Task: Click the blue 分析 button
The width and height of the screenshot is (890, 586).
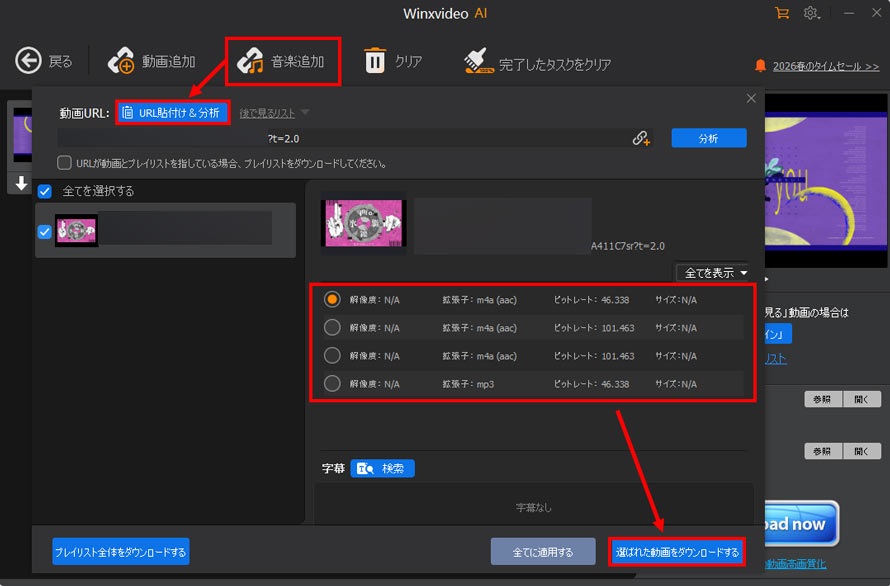Action: pyautogui.click(x=708, y=139)
